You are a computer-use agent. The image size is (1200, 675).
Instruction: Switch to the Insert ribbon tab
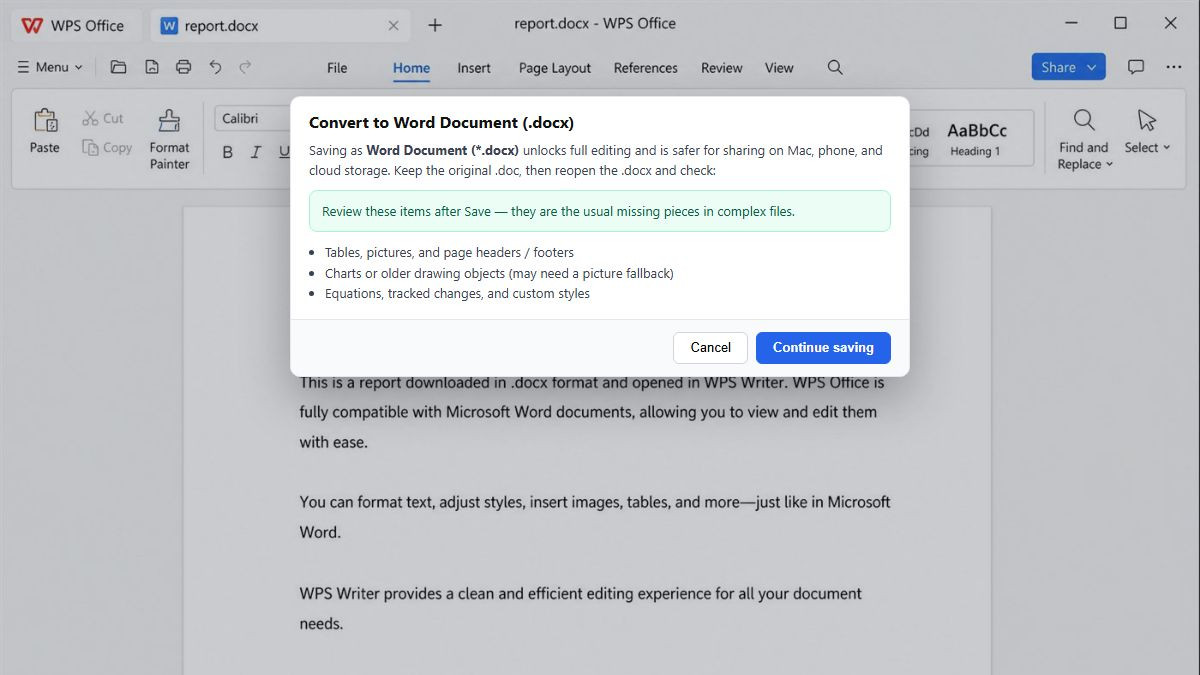tap(474, 68)
